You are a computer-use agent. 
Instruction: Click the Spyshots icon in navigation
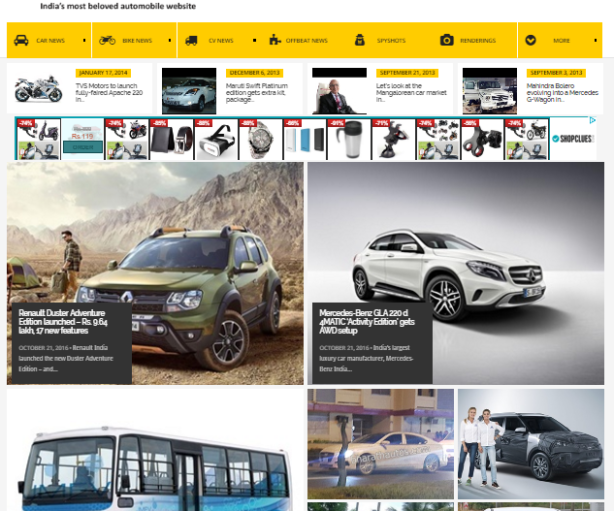pyautogui.click(x=359, y=40)
